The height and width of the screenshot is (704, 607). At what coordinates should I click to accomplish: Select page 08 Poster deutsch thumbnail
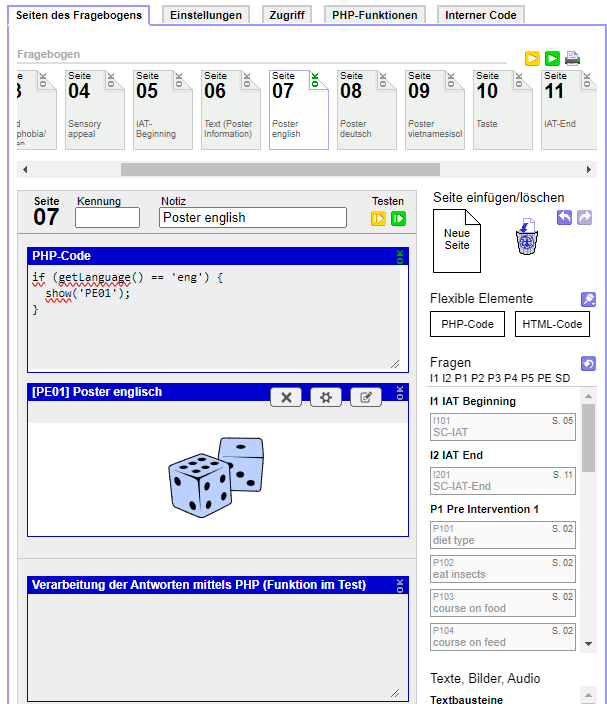367,110
